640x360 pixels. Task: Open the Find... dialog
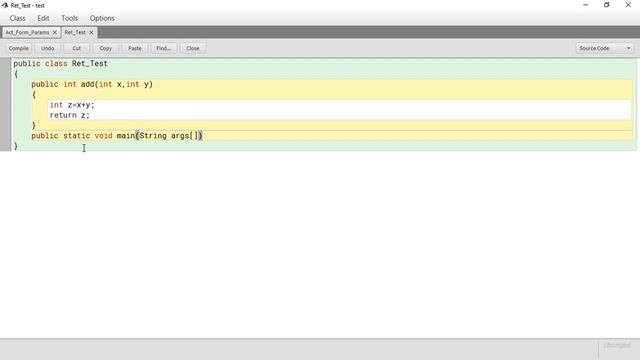pos(163,48)
